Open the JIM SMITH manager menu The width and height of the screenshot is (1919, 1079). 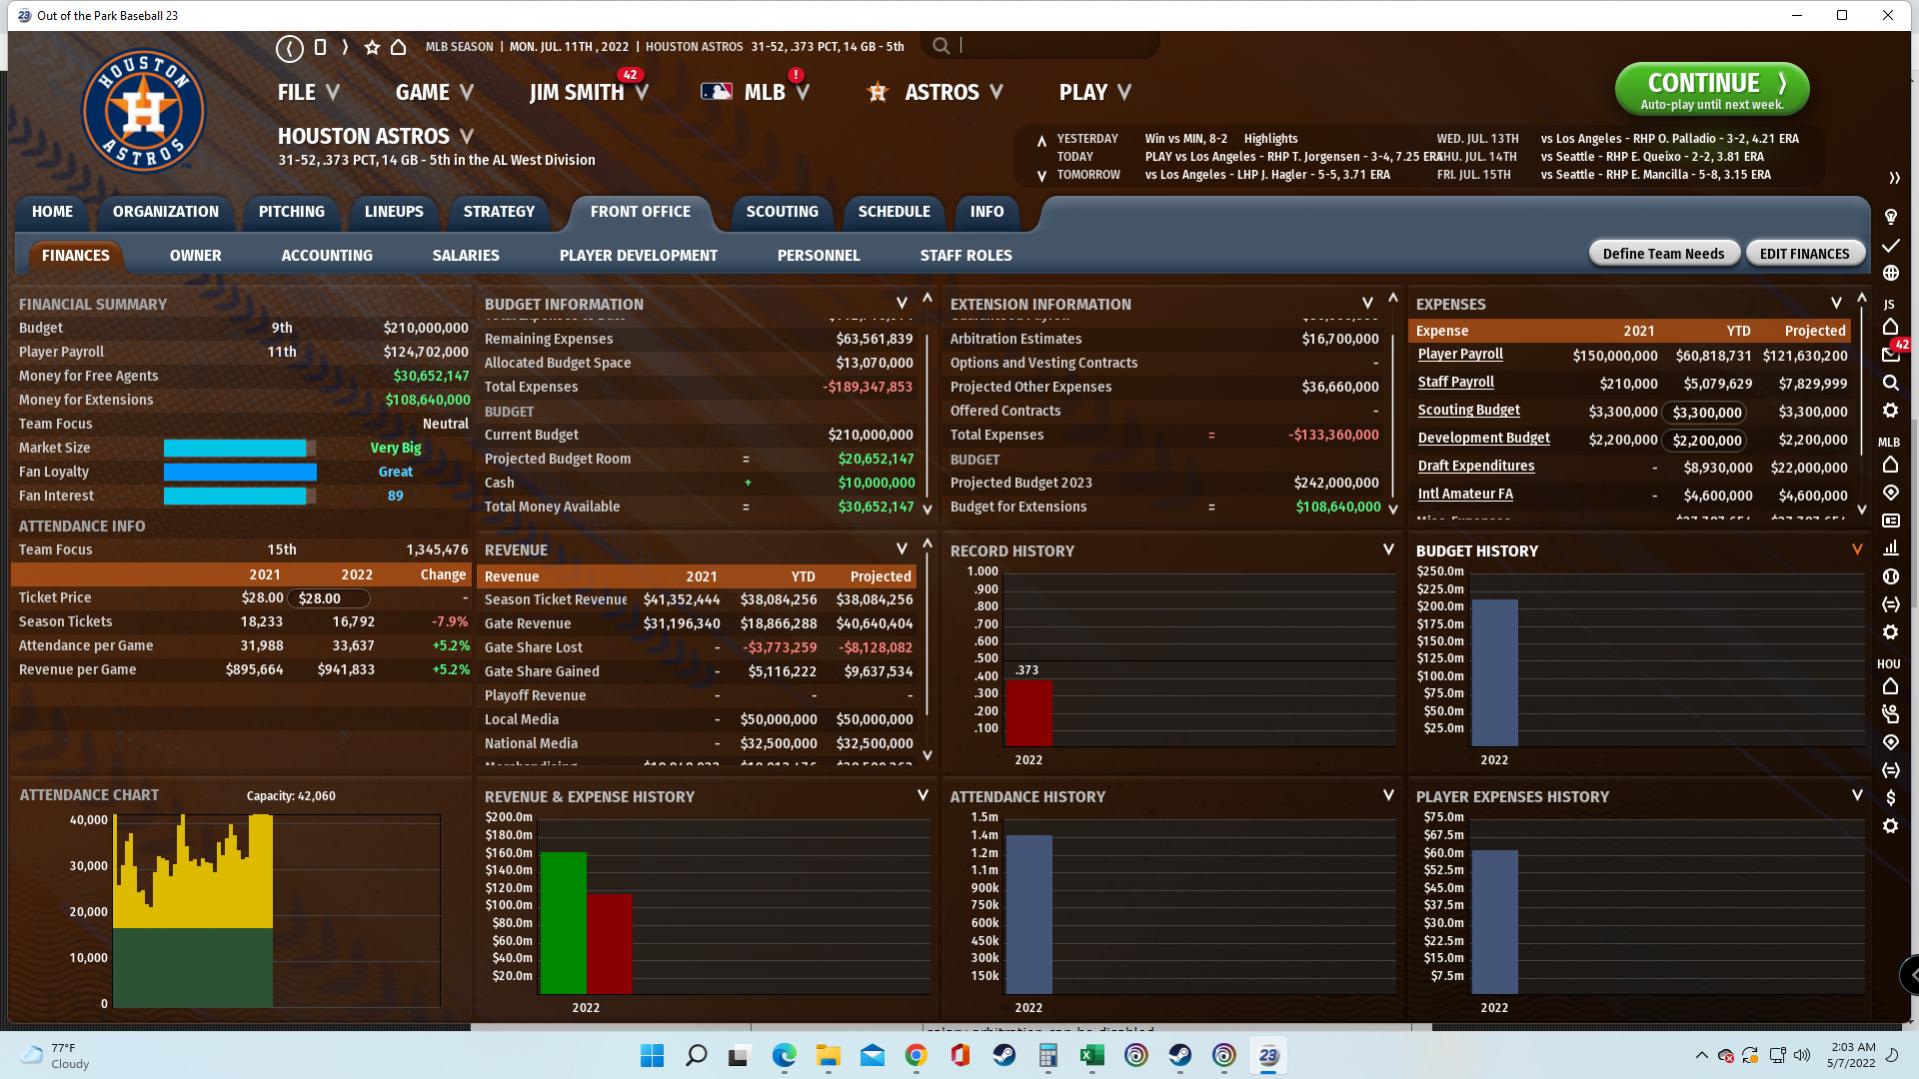click(589, 92)
